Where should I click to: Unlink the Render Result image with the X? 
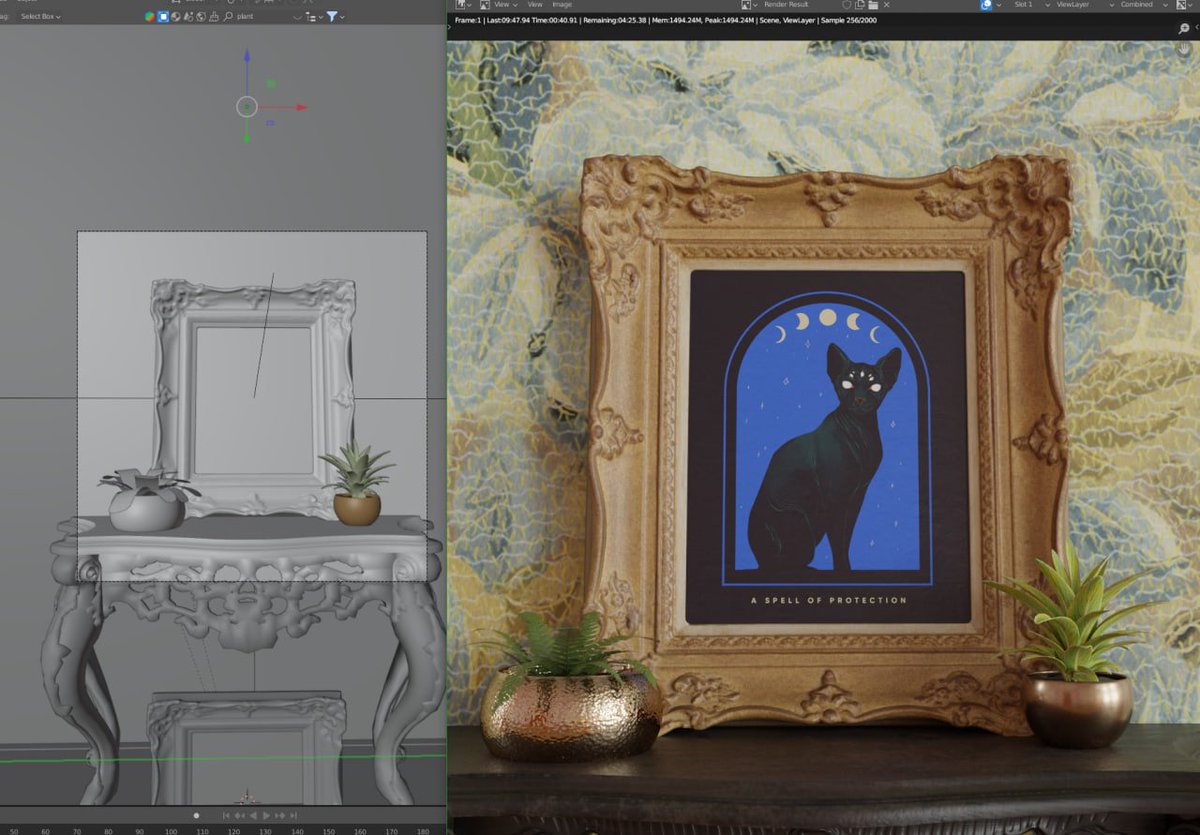tap(886, 5)
